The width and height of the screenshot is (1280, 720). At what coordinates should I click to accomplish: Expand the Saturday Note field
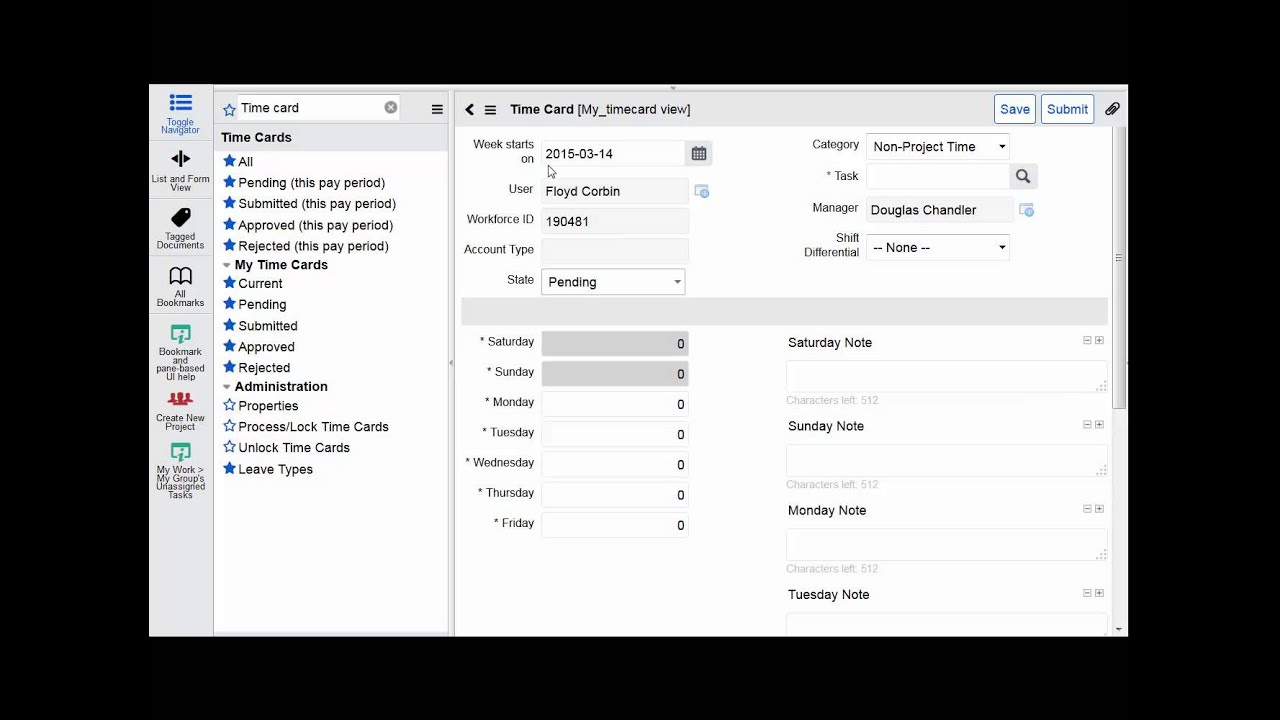(1099, 340)
